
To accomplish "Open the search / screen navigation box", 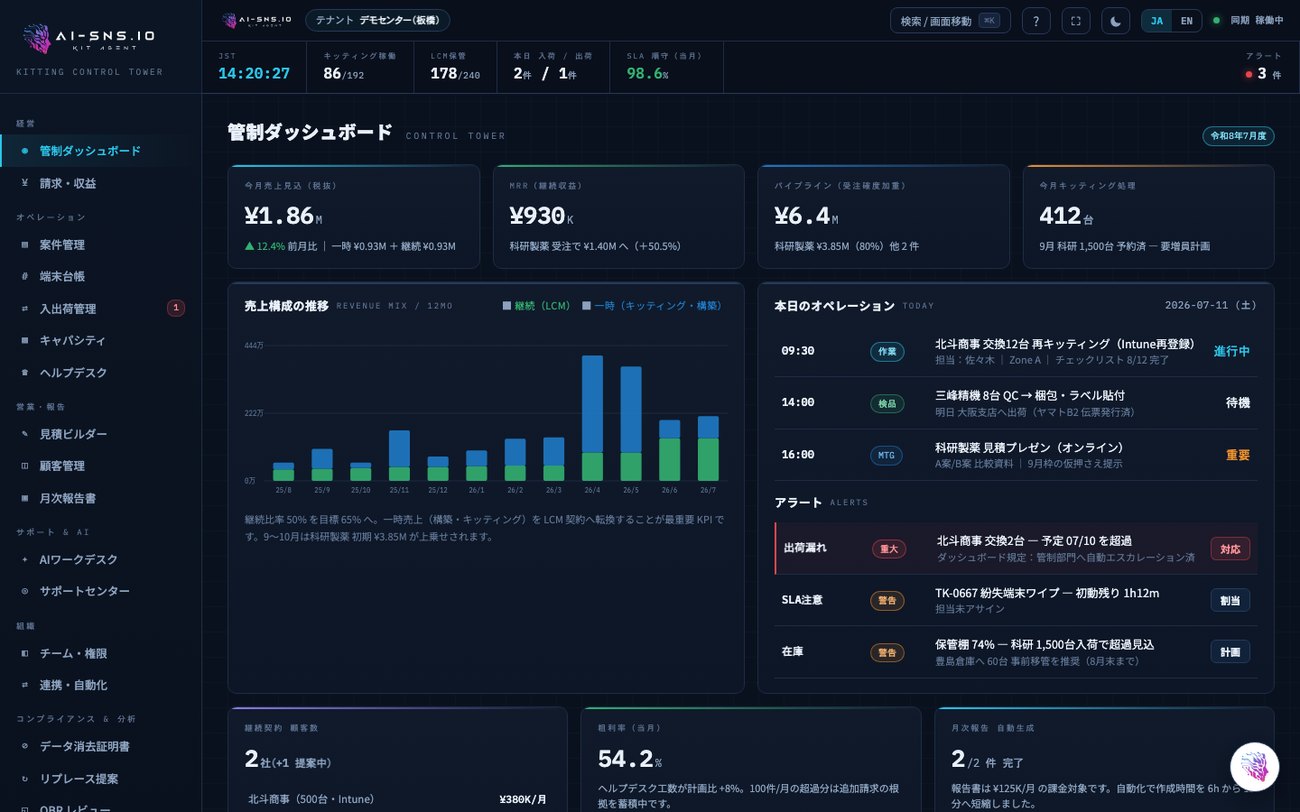I will point(950,20).
